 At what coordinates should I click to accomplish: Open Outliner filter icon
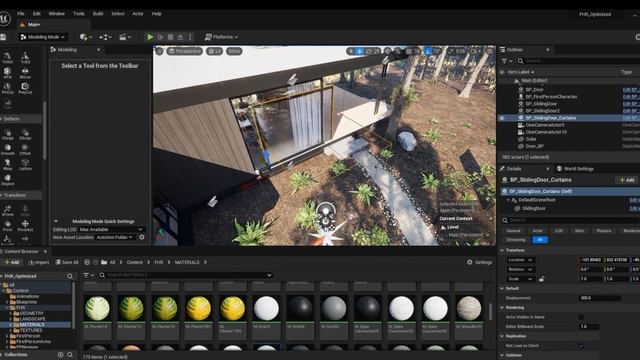[506, 61]
